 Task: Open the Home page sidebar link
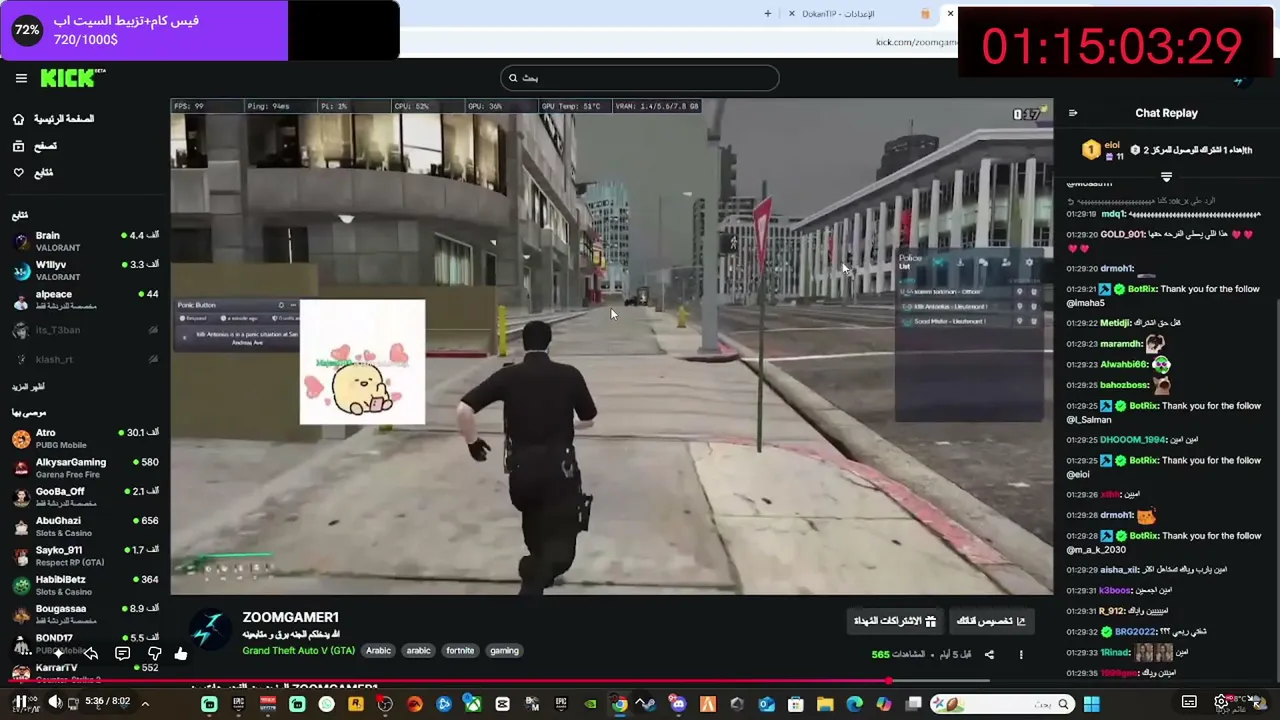[x=54, y=119]
